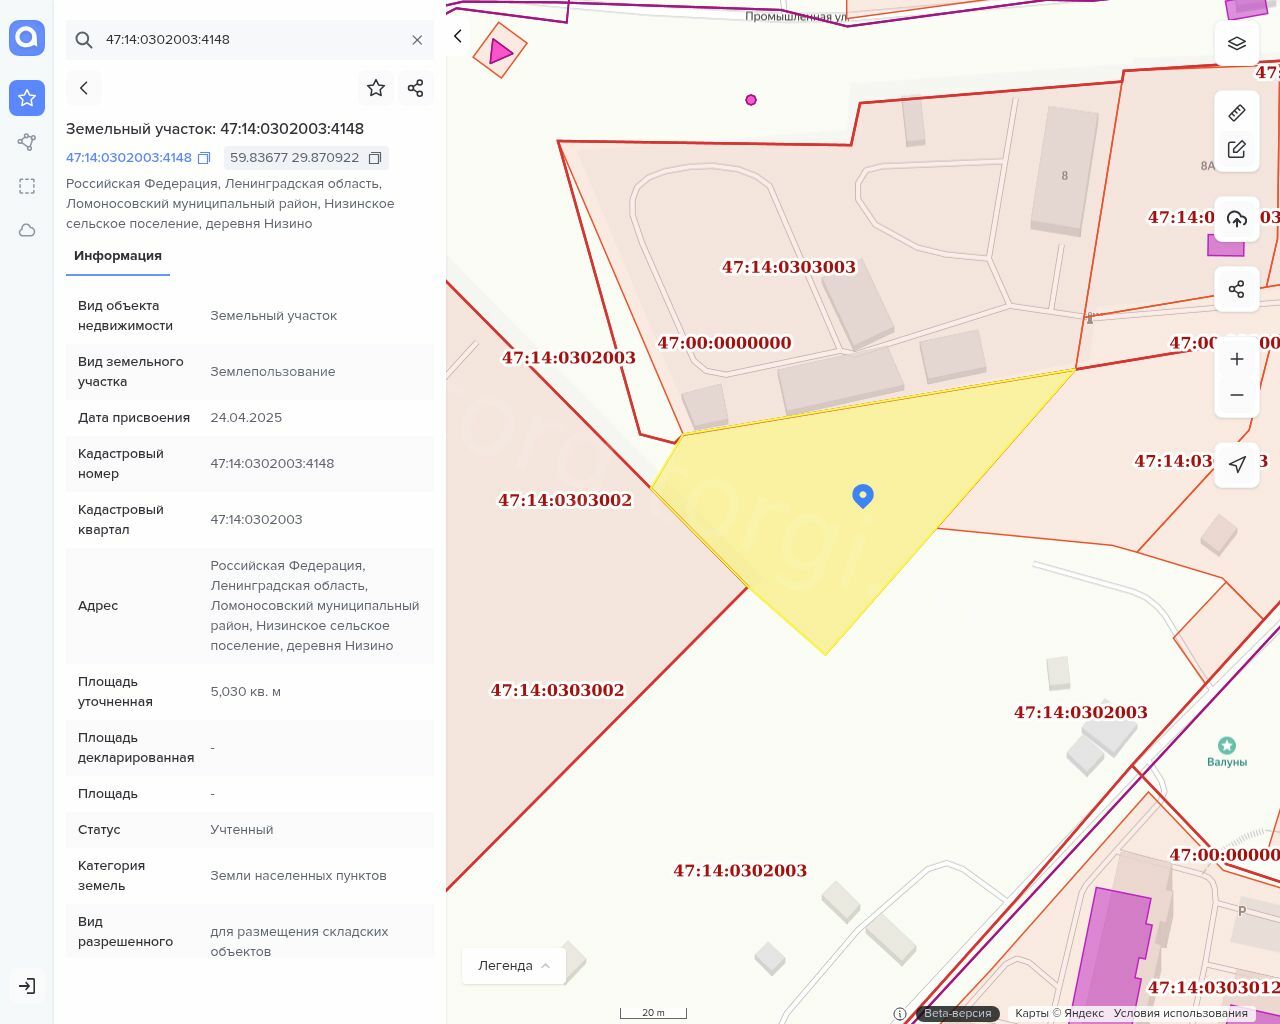The width and height of the screenshot is (1280, 1024).
Task: Copy the cadastral number 47:14:0302003:4148
Action: [x=204, y=158]
